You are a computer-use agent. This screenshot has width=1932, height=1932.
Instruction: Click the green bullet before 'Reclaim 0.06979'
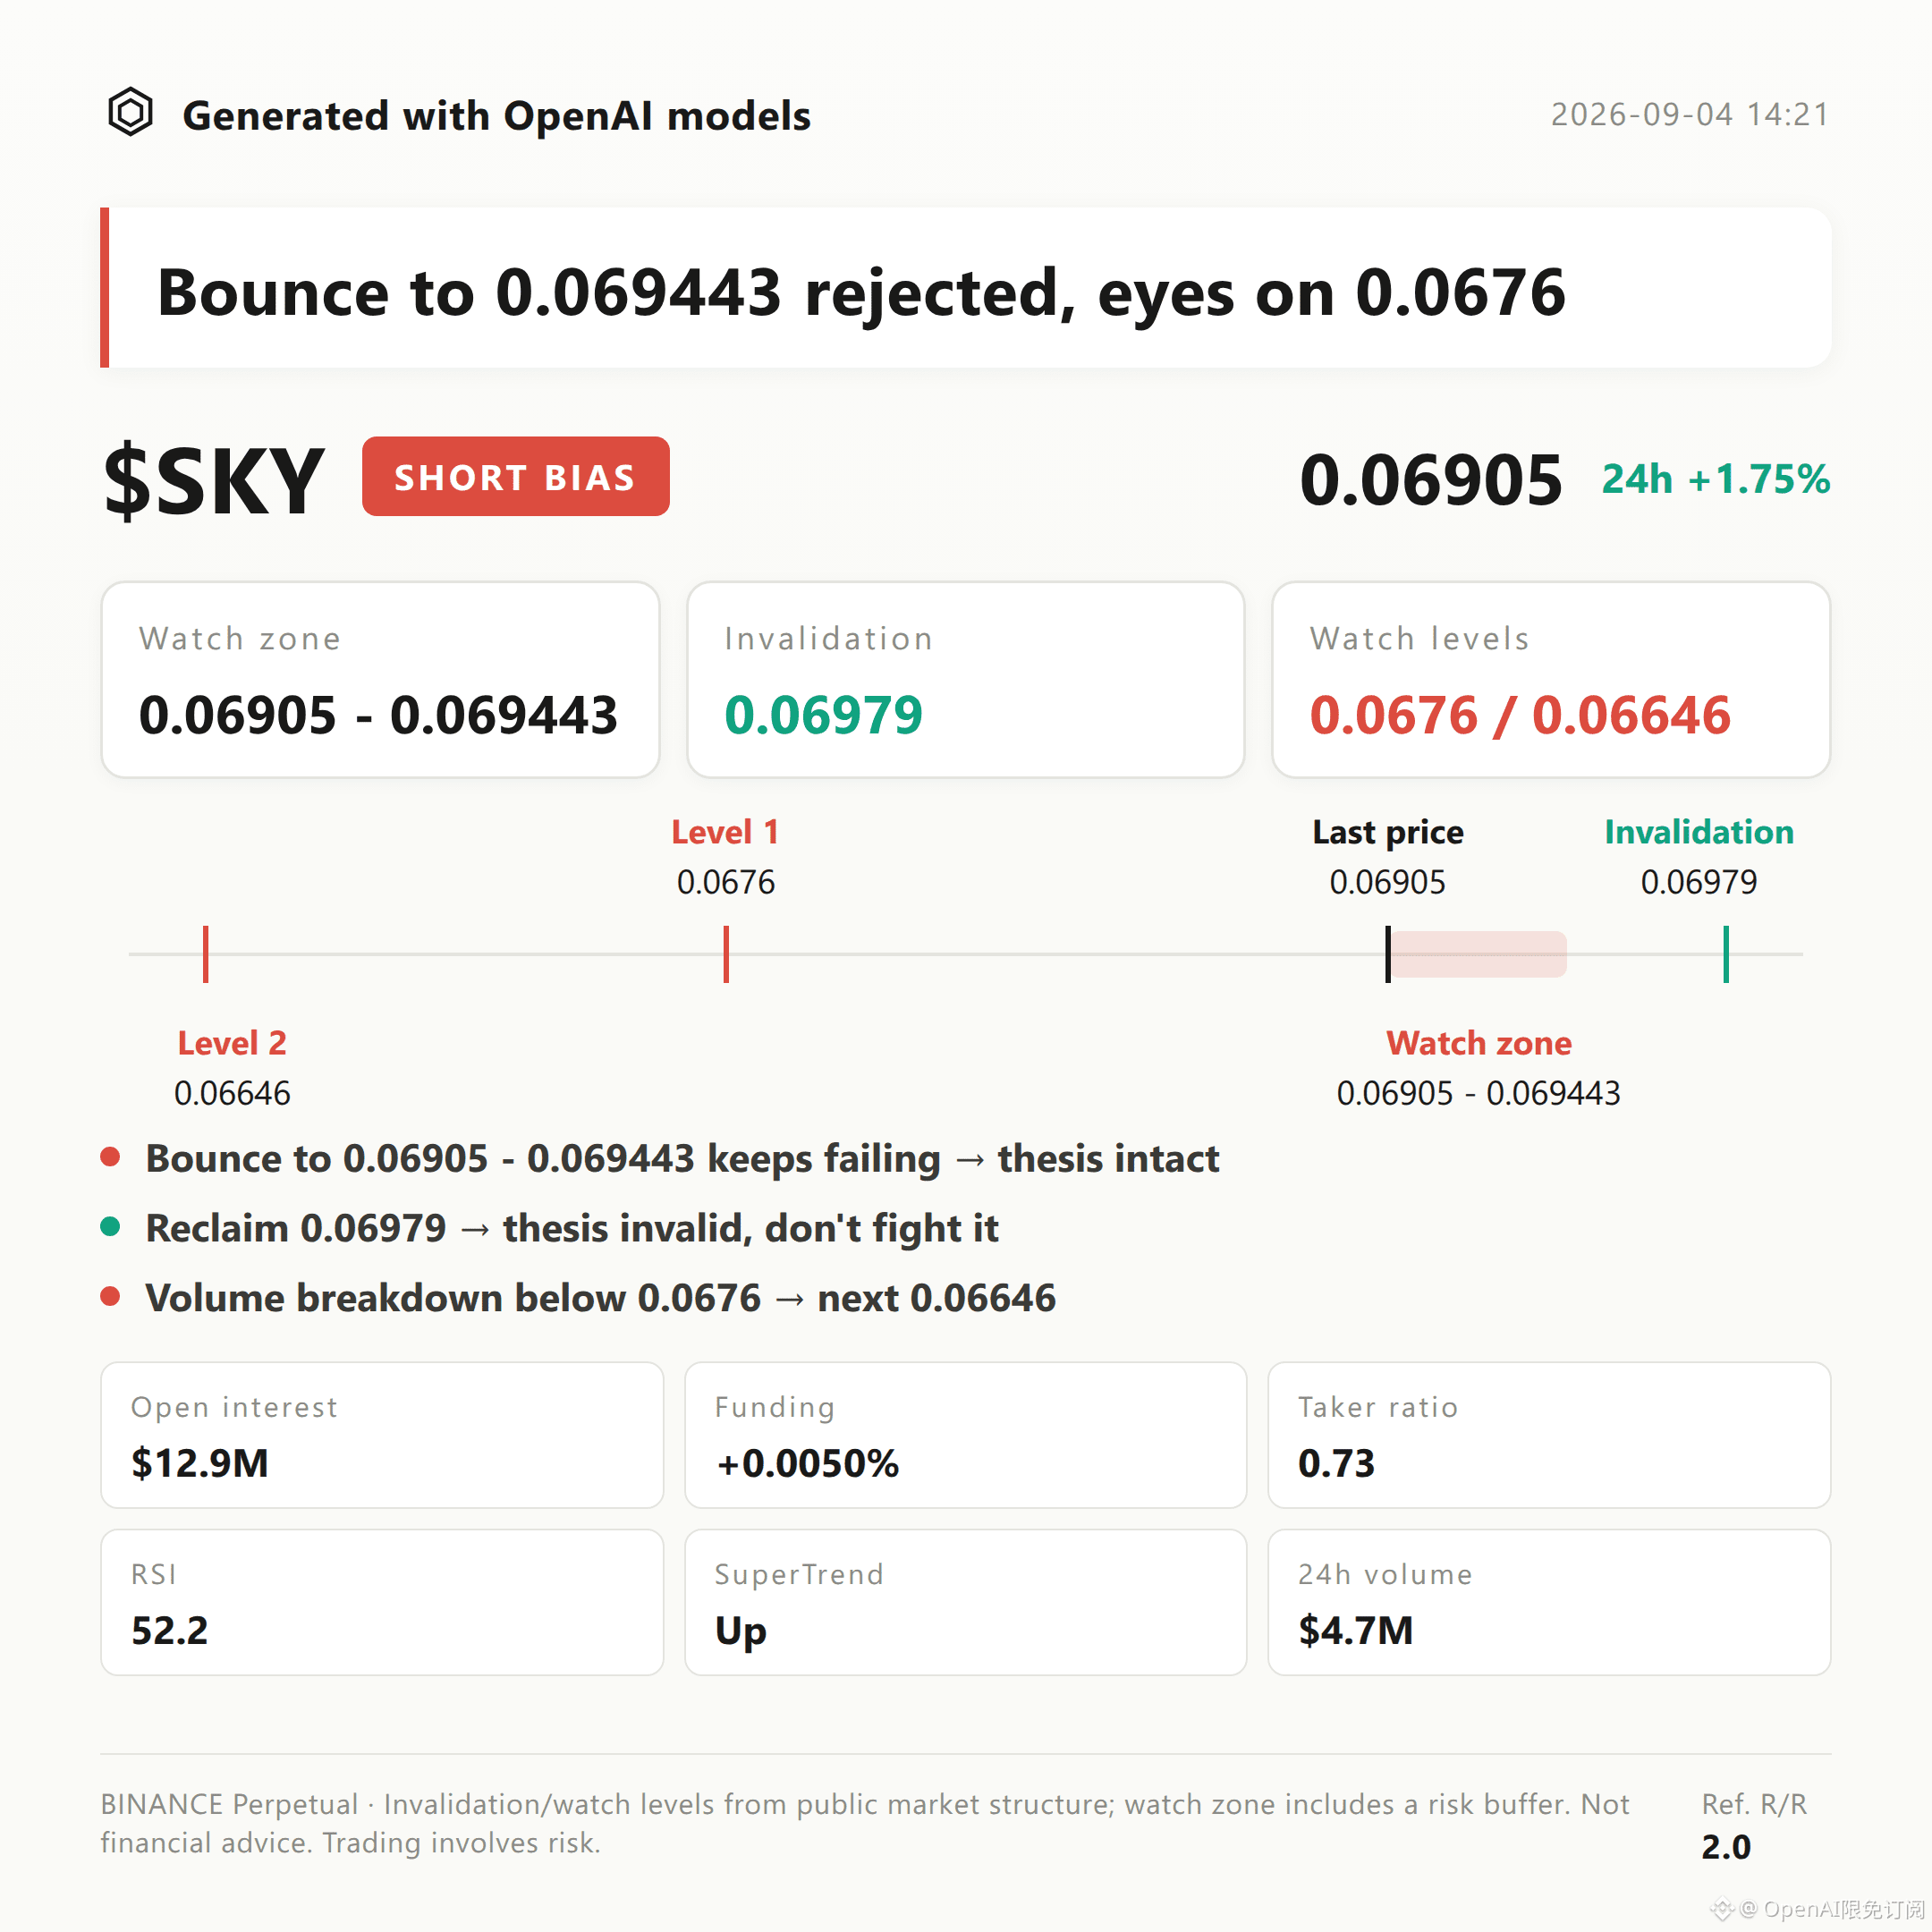point(111,1227)
